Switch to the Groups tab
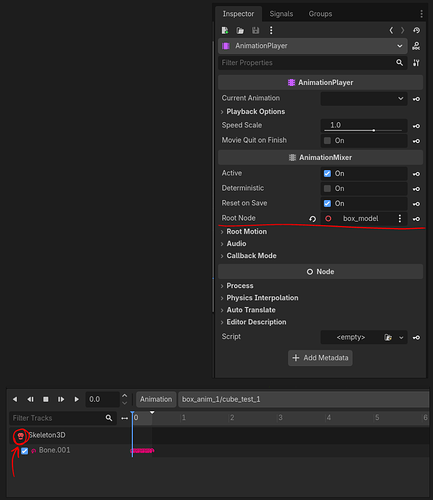This screenshot has height=500, width=433. [320, 14]
